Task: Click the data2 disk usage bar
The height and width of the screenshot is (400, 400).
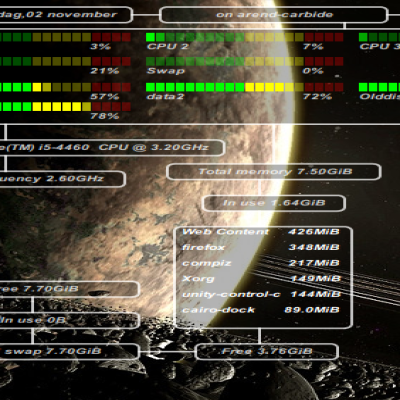Action: pyautogui.click(x=245, y=87)
